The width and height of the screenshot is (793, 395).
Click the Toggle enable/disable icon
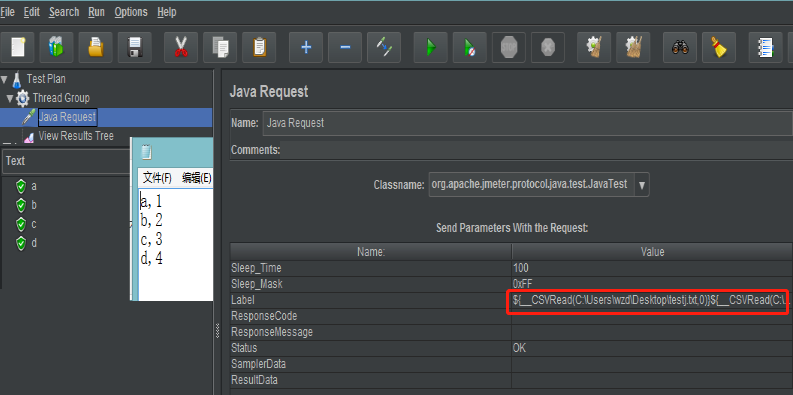[x=384, y=48]
